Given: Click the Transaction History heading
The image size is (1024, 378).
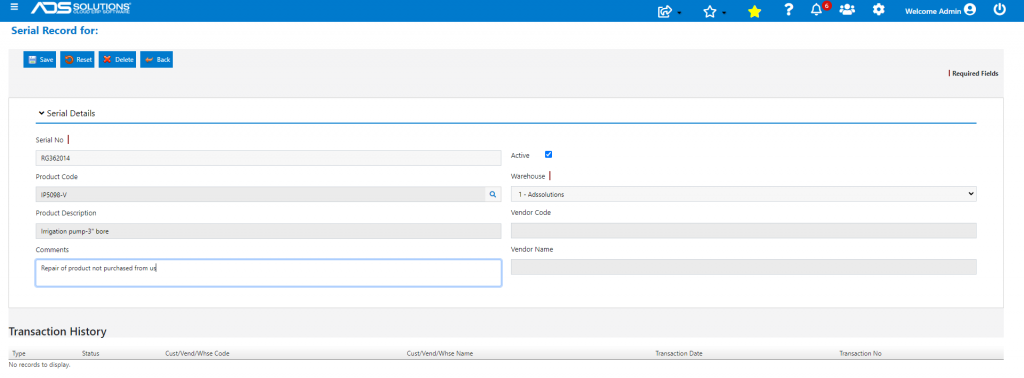Looking at the screenshot, I should pos(57,332).
